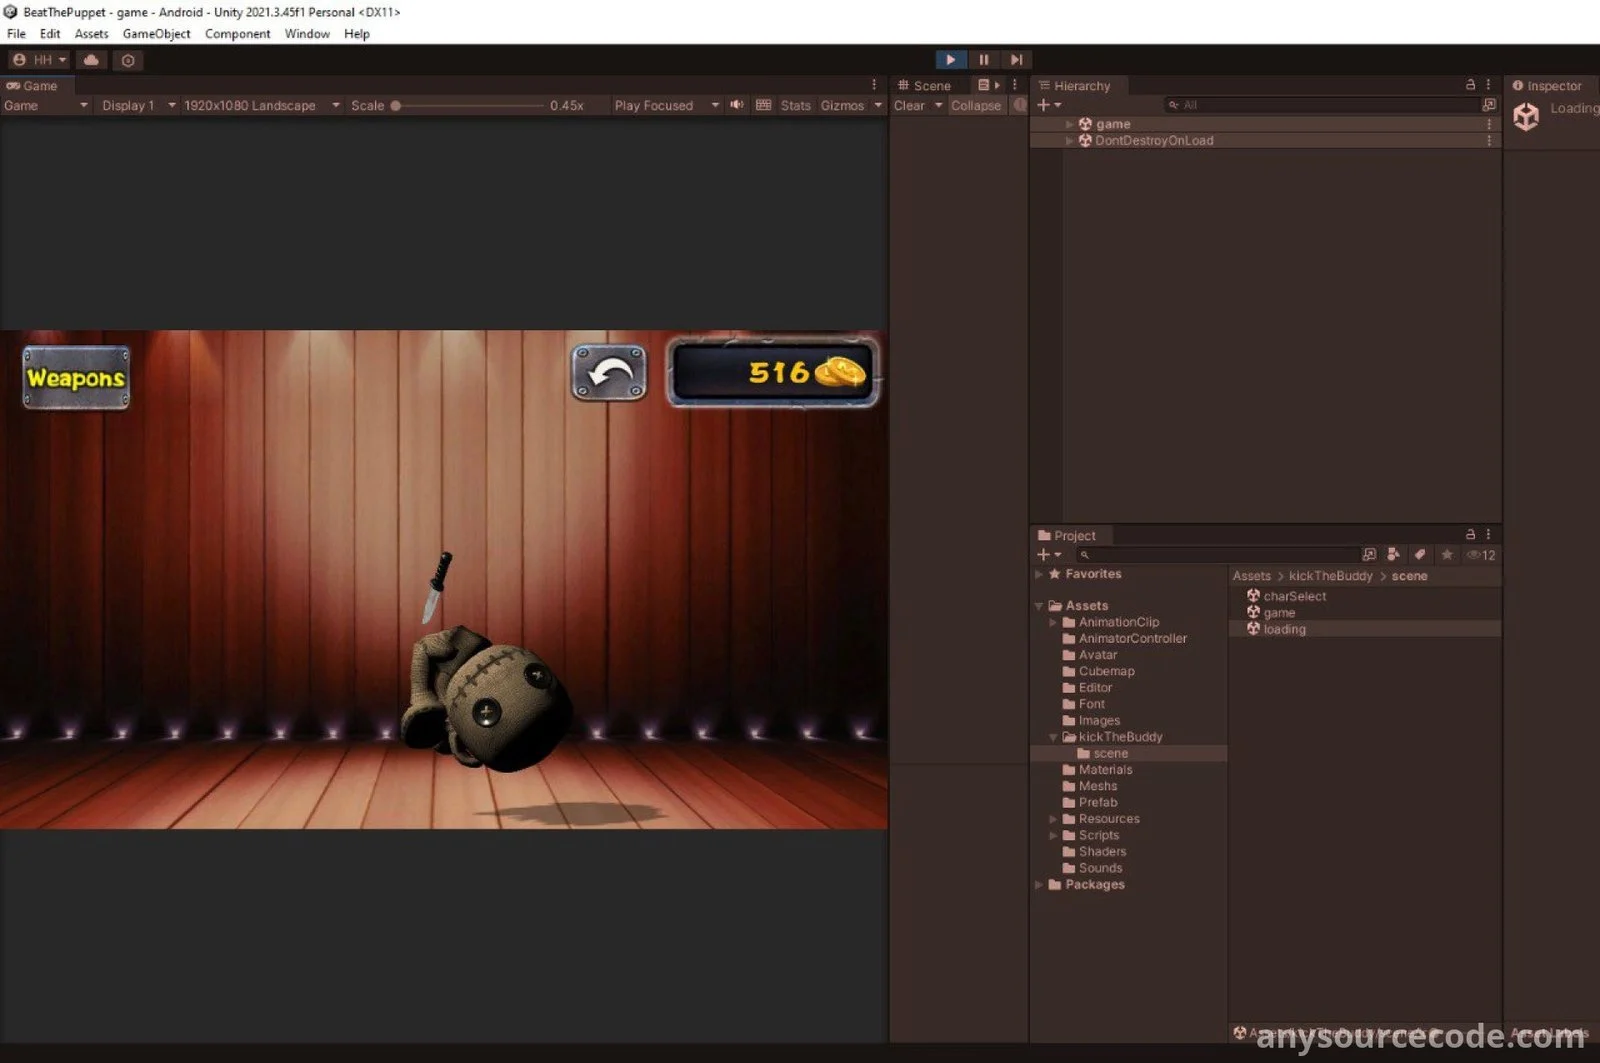Open the 1920x1080 Landscape resolution dropdown
Viewport: 1600px width, 1063px height.
click(260, 105)
